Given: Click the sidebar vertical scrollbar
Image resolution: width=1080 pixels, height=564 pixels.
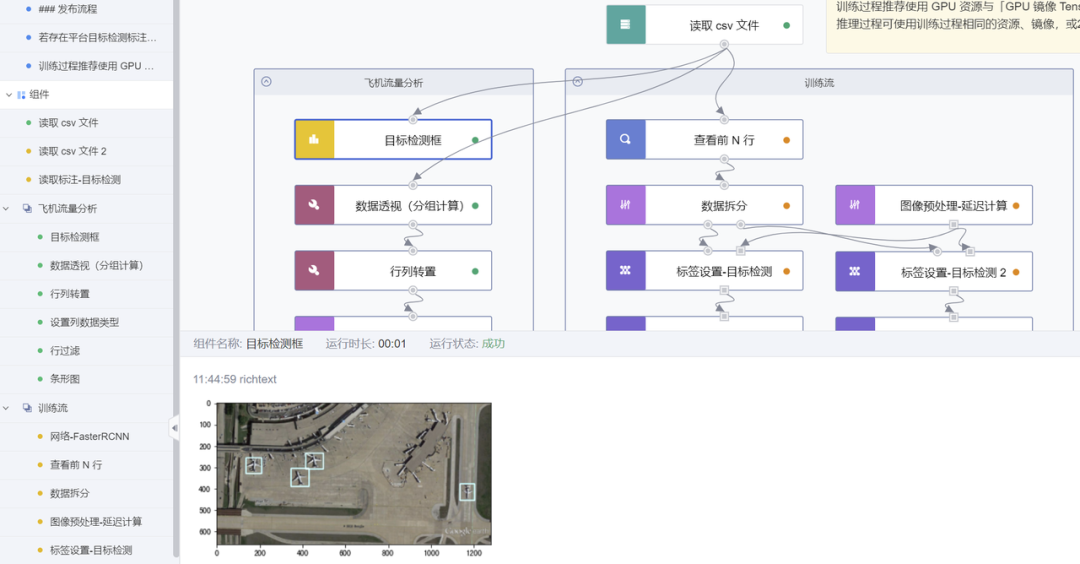Looking at the screenshot, I should 176,275.
